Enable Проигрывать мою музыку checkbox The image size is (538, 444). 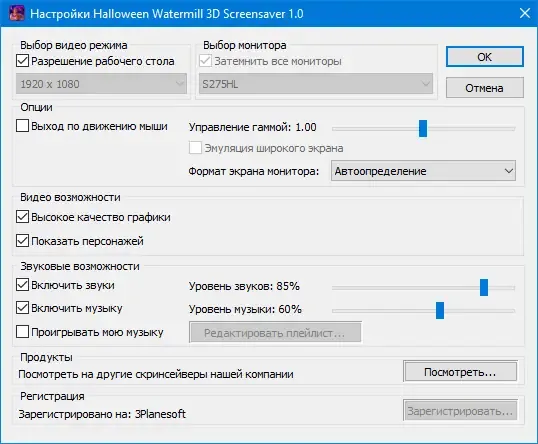point(22,332)
